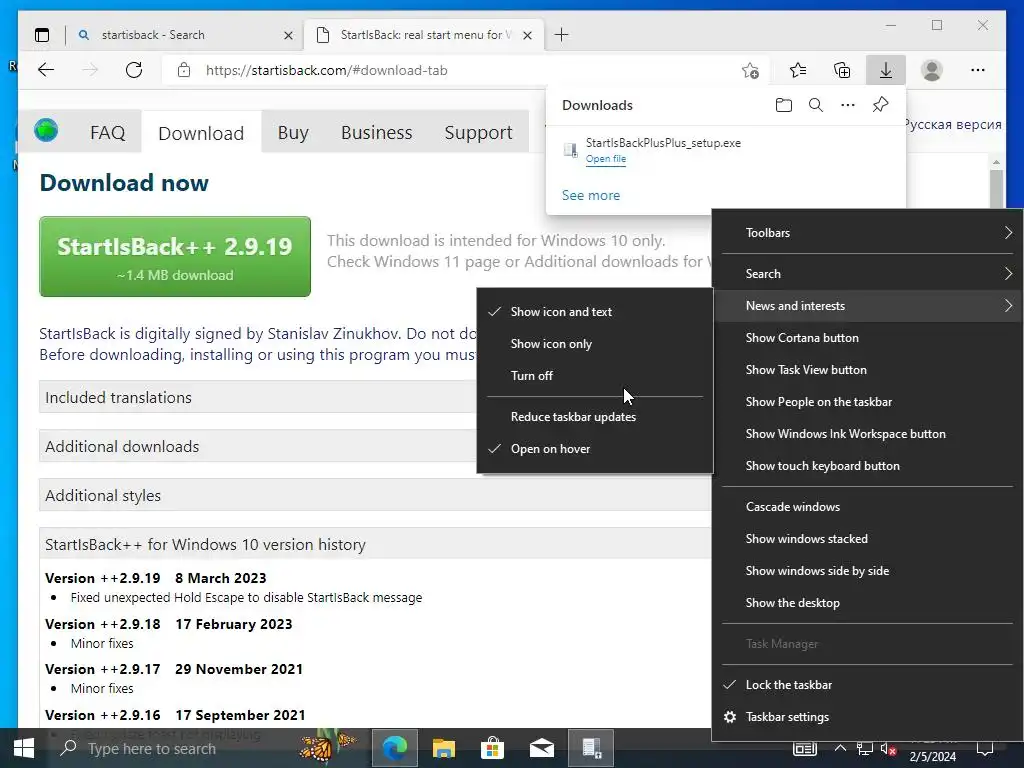Enable Reduce taskbar updates
Viewport: 1024px width, 768px height.
coord(594,417)
